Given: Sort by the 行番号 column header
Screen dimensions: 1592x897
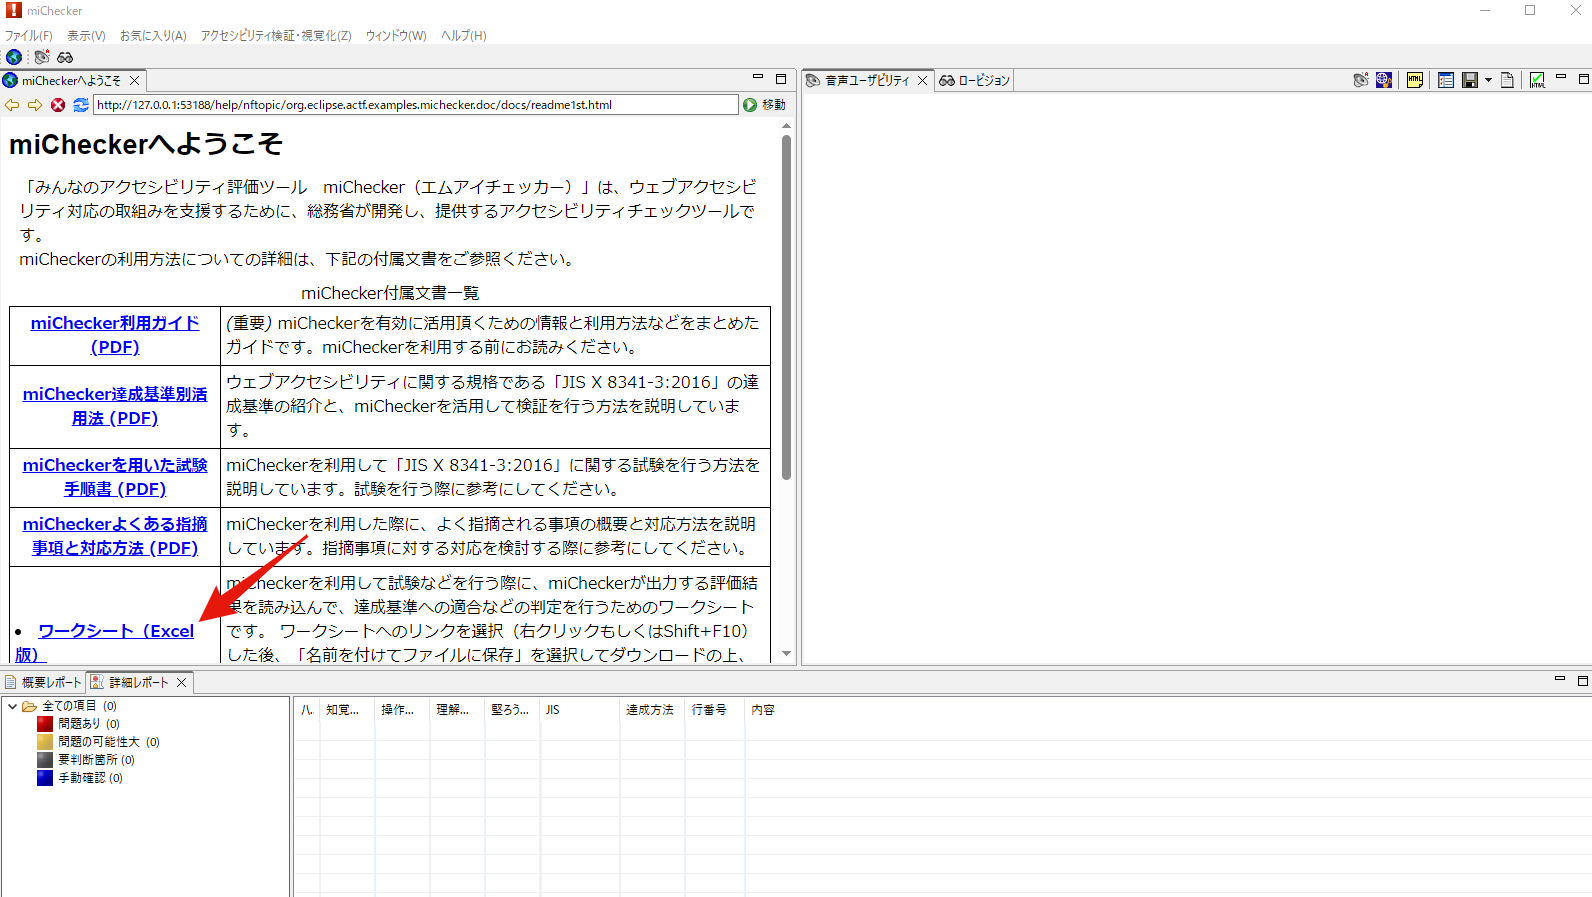Looking at the screenshot, I should [715, 710].
